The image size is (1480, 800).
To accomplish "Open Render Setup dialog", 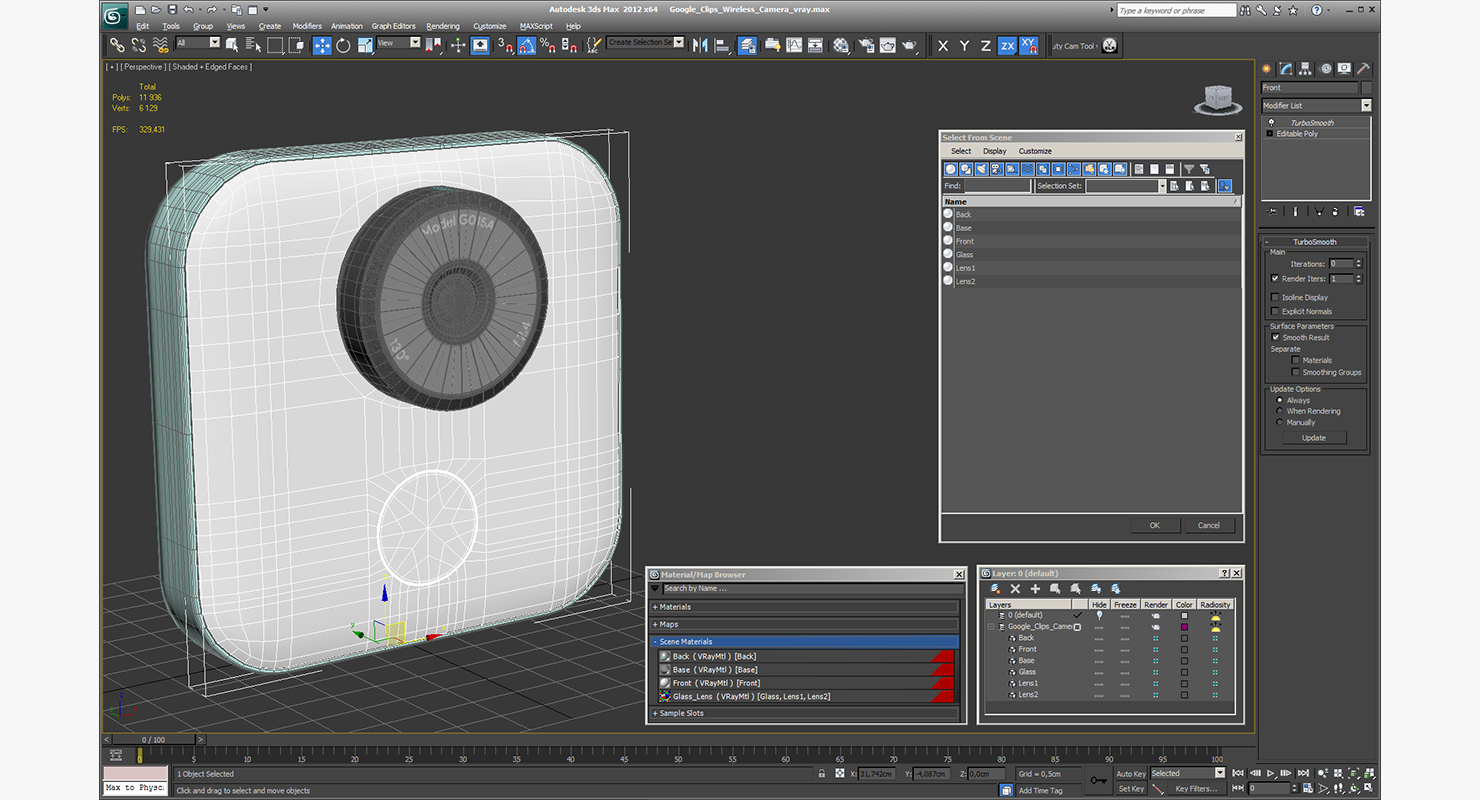I will [x=865, y=45].
